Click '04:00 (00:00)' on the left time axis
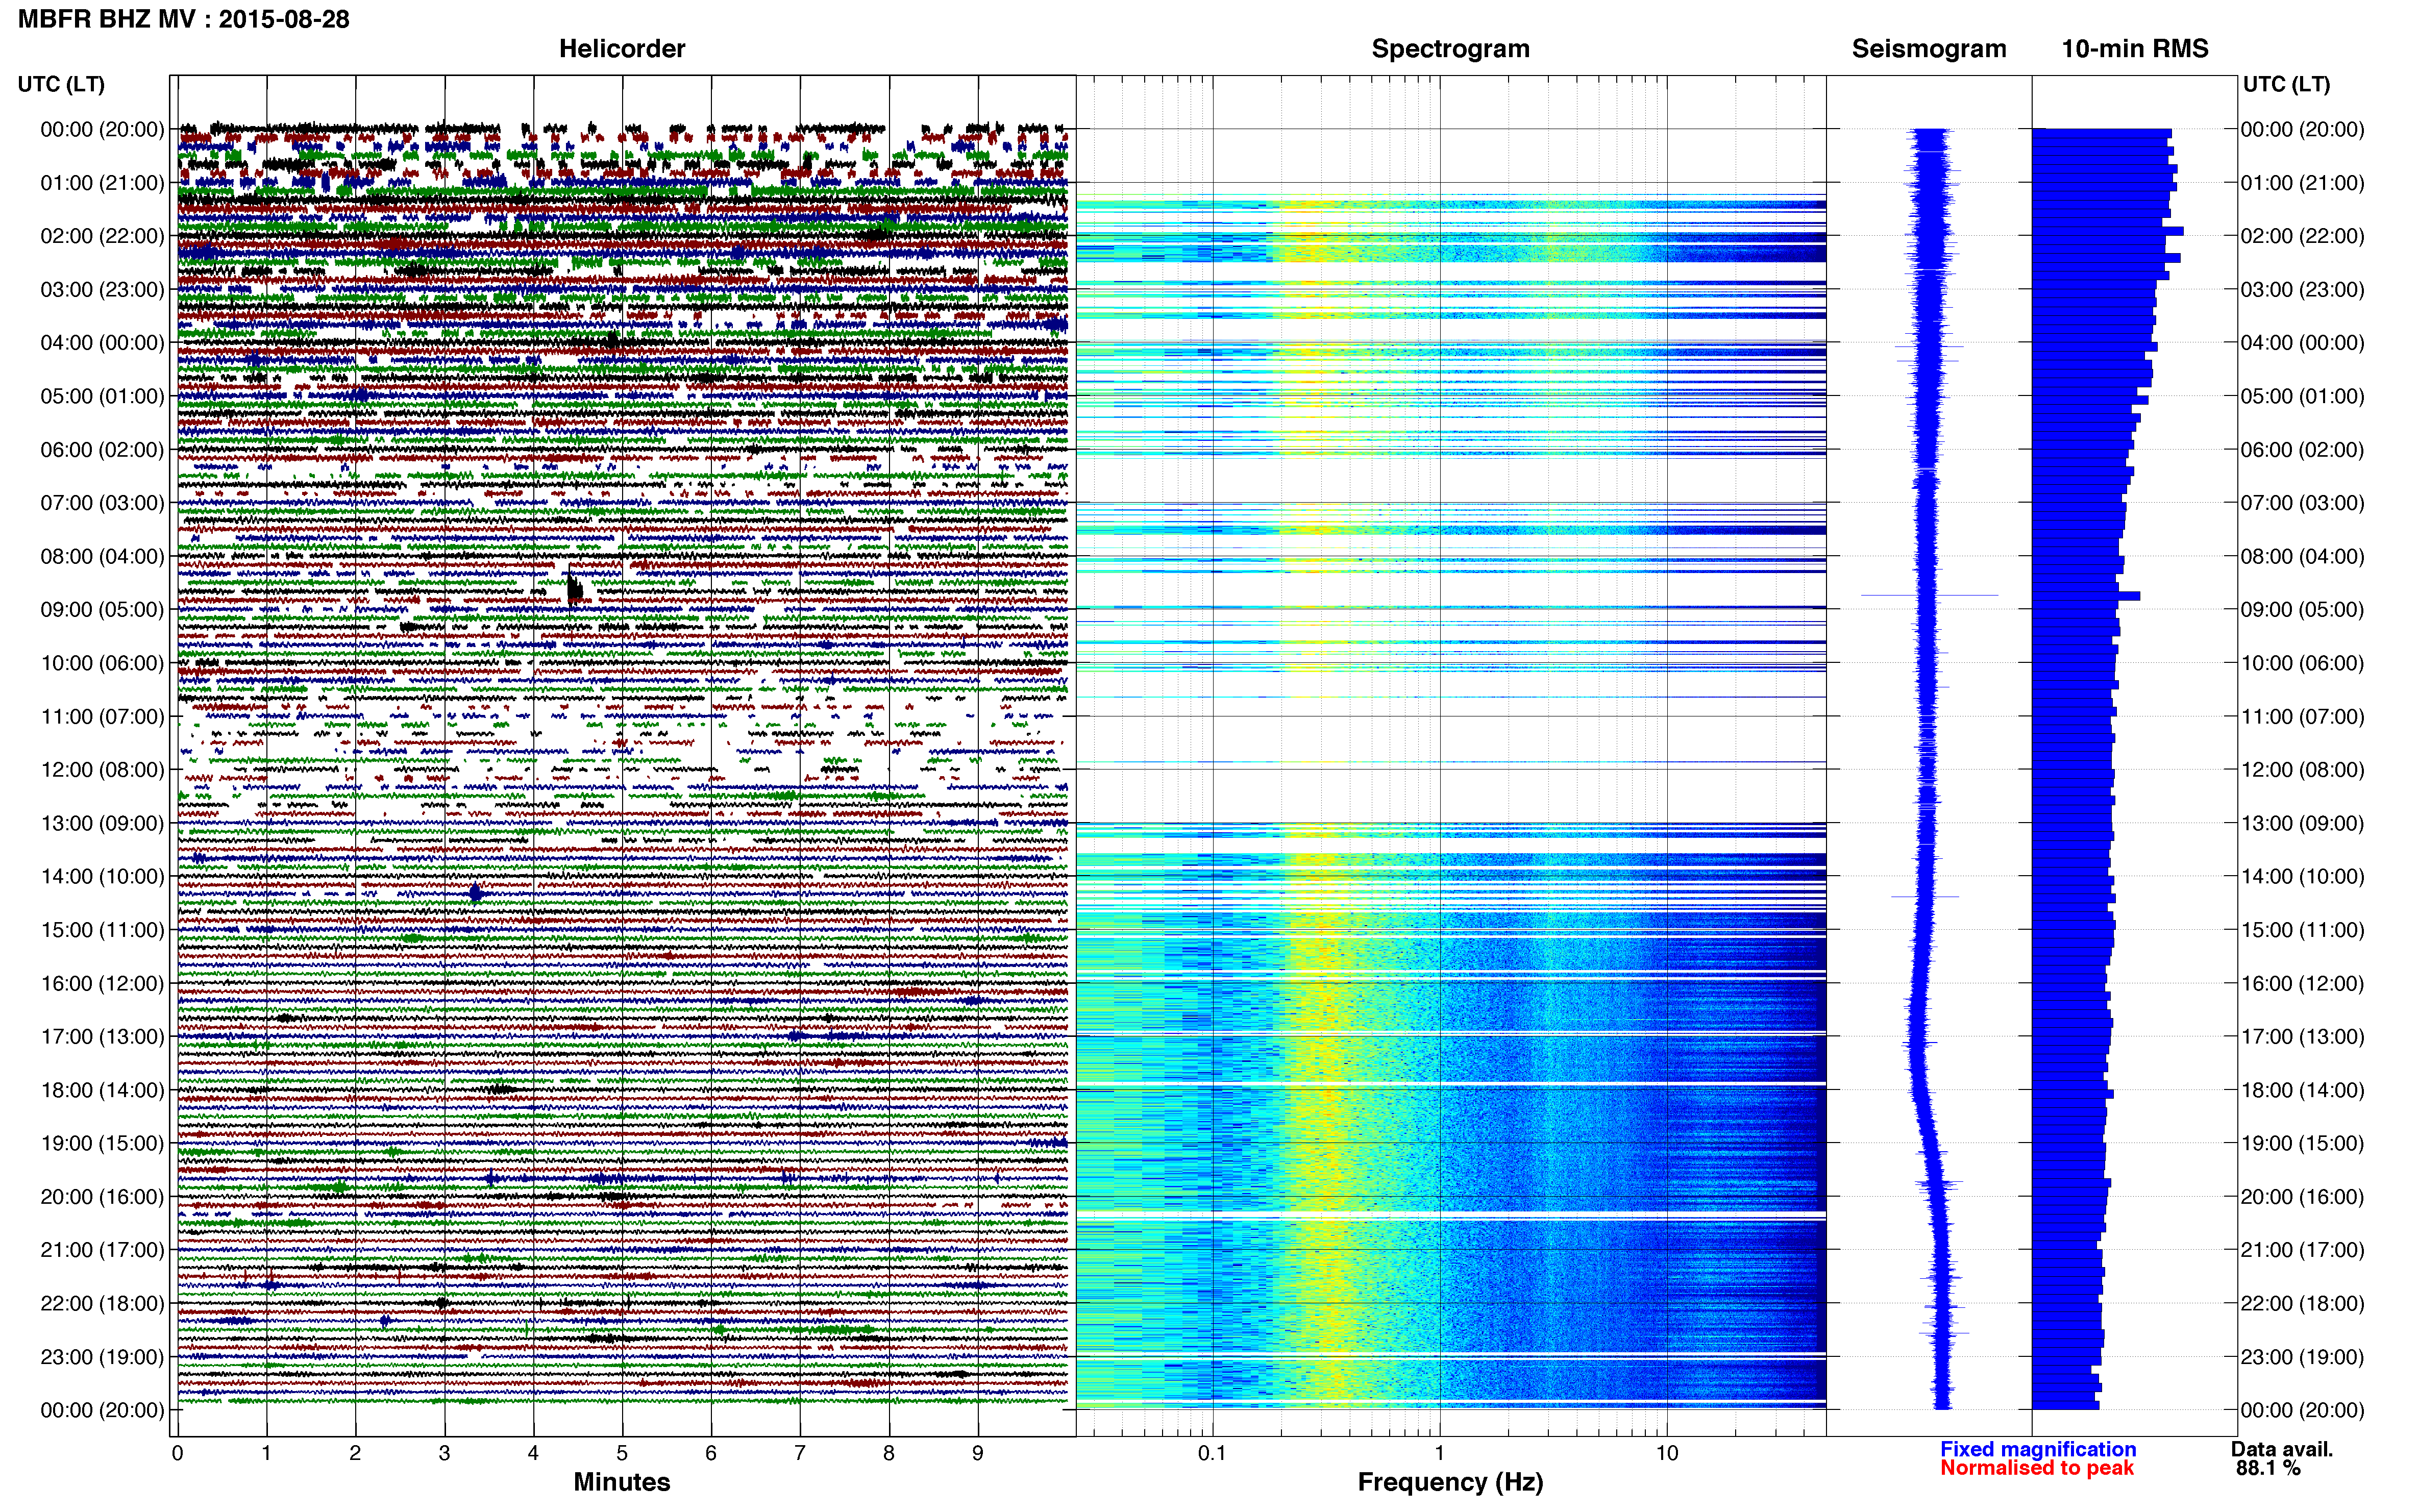This screenshot has width=2419, height=1512. (x=102, y=343)
